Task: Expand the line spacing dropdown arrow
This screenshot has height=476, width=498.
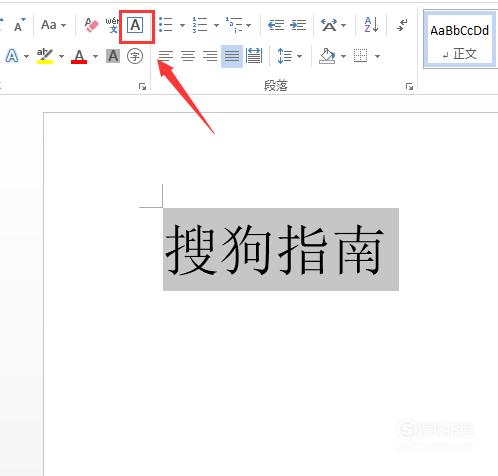Action: point(299,56)
